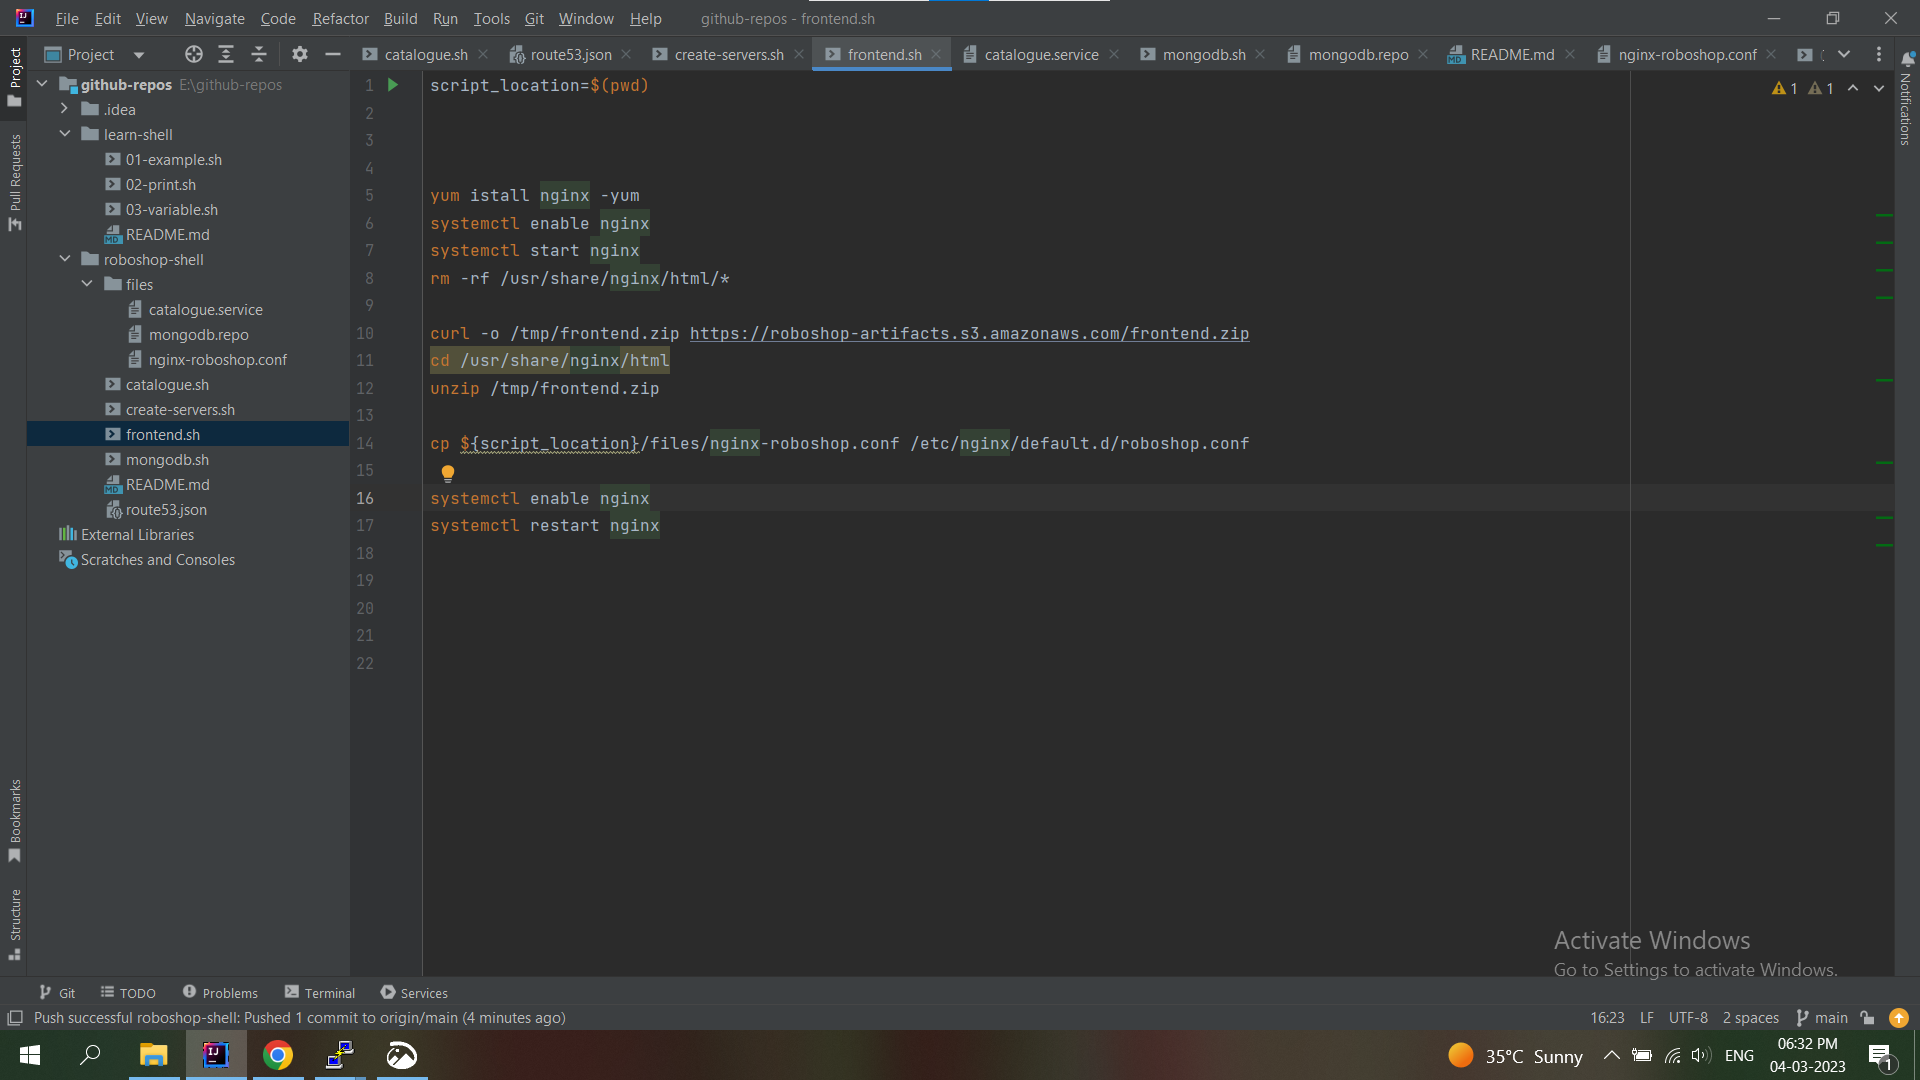Open the File menu
The width and height of the screenshot is (1920, 1080).
(67, 19)
